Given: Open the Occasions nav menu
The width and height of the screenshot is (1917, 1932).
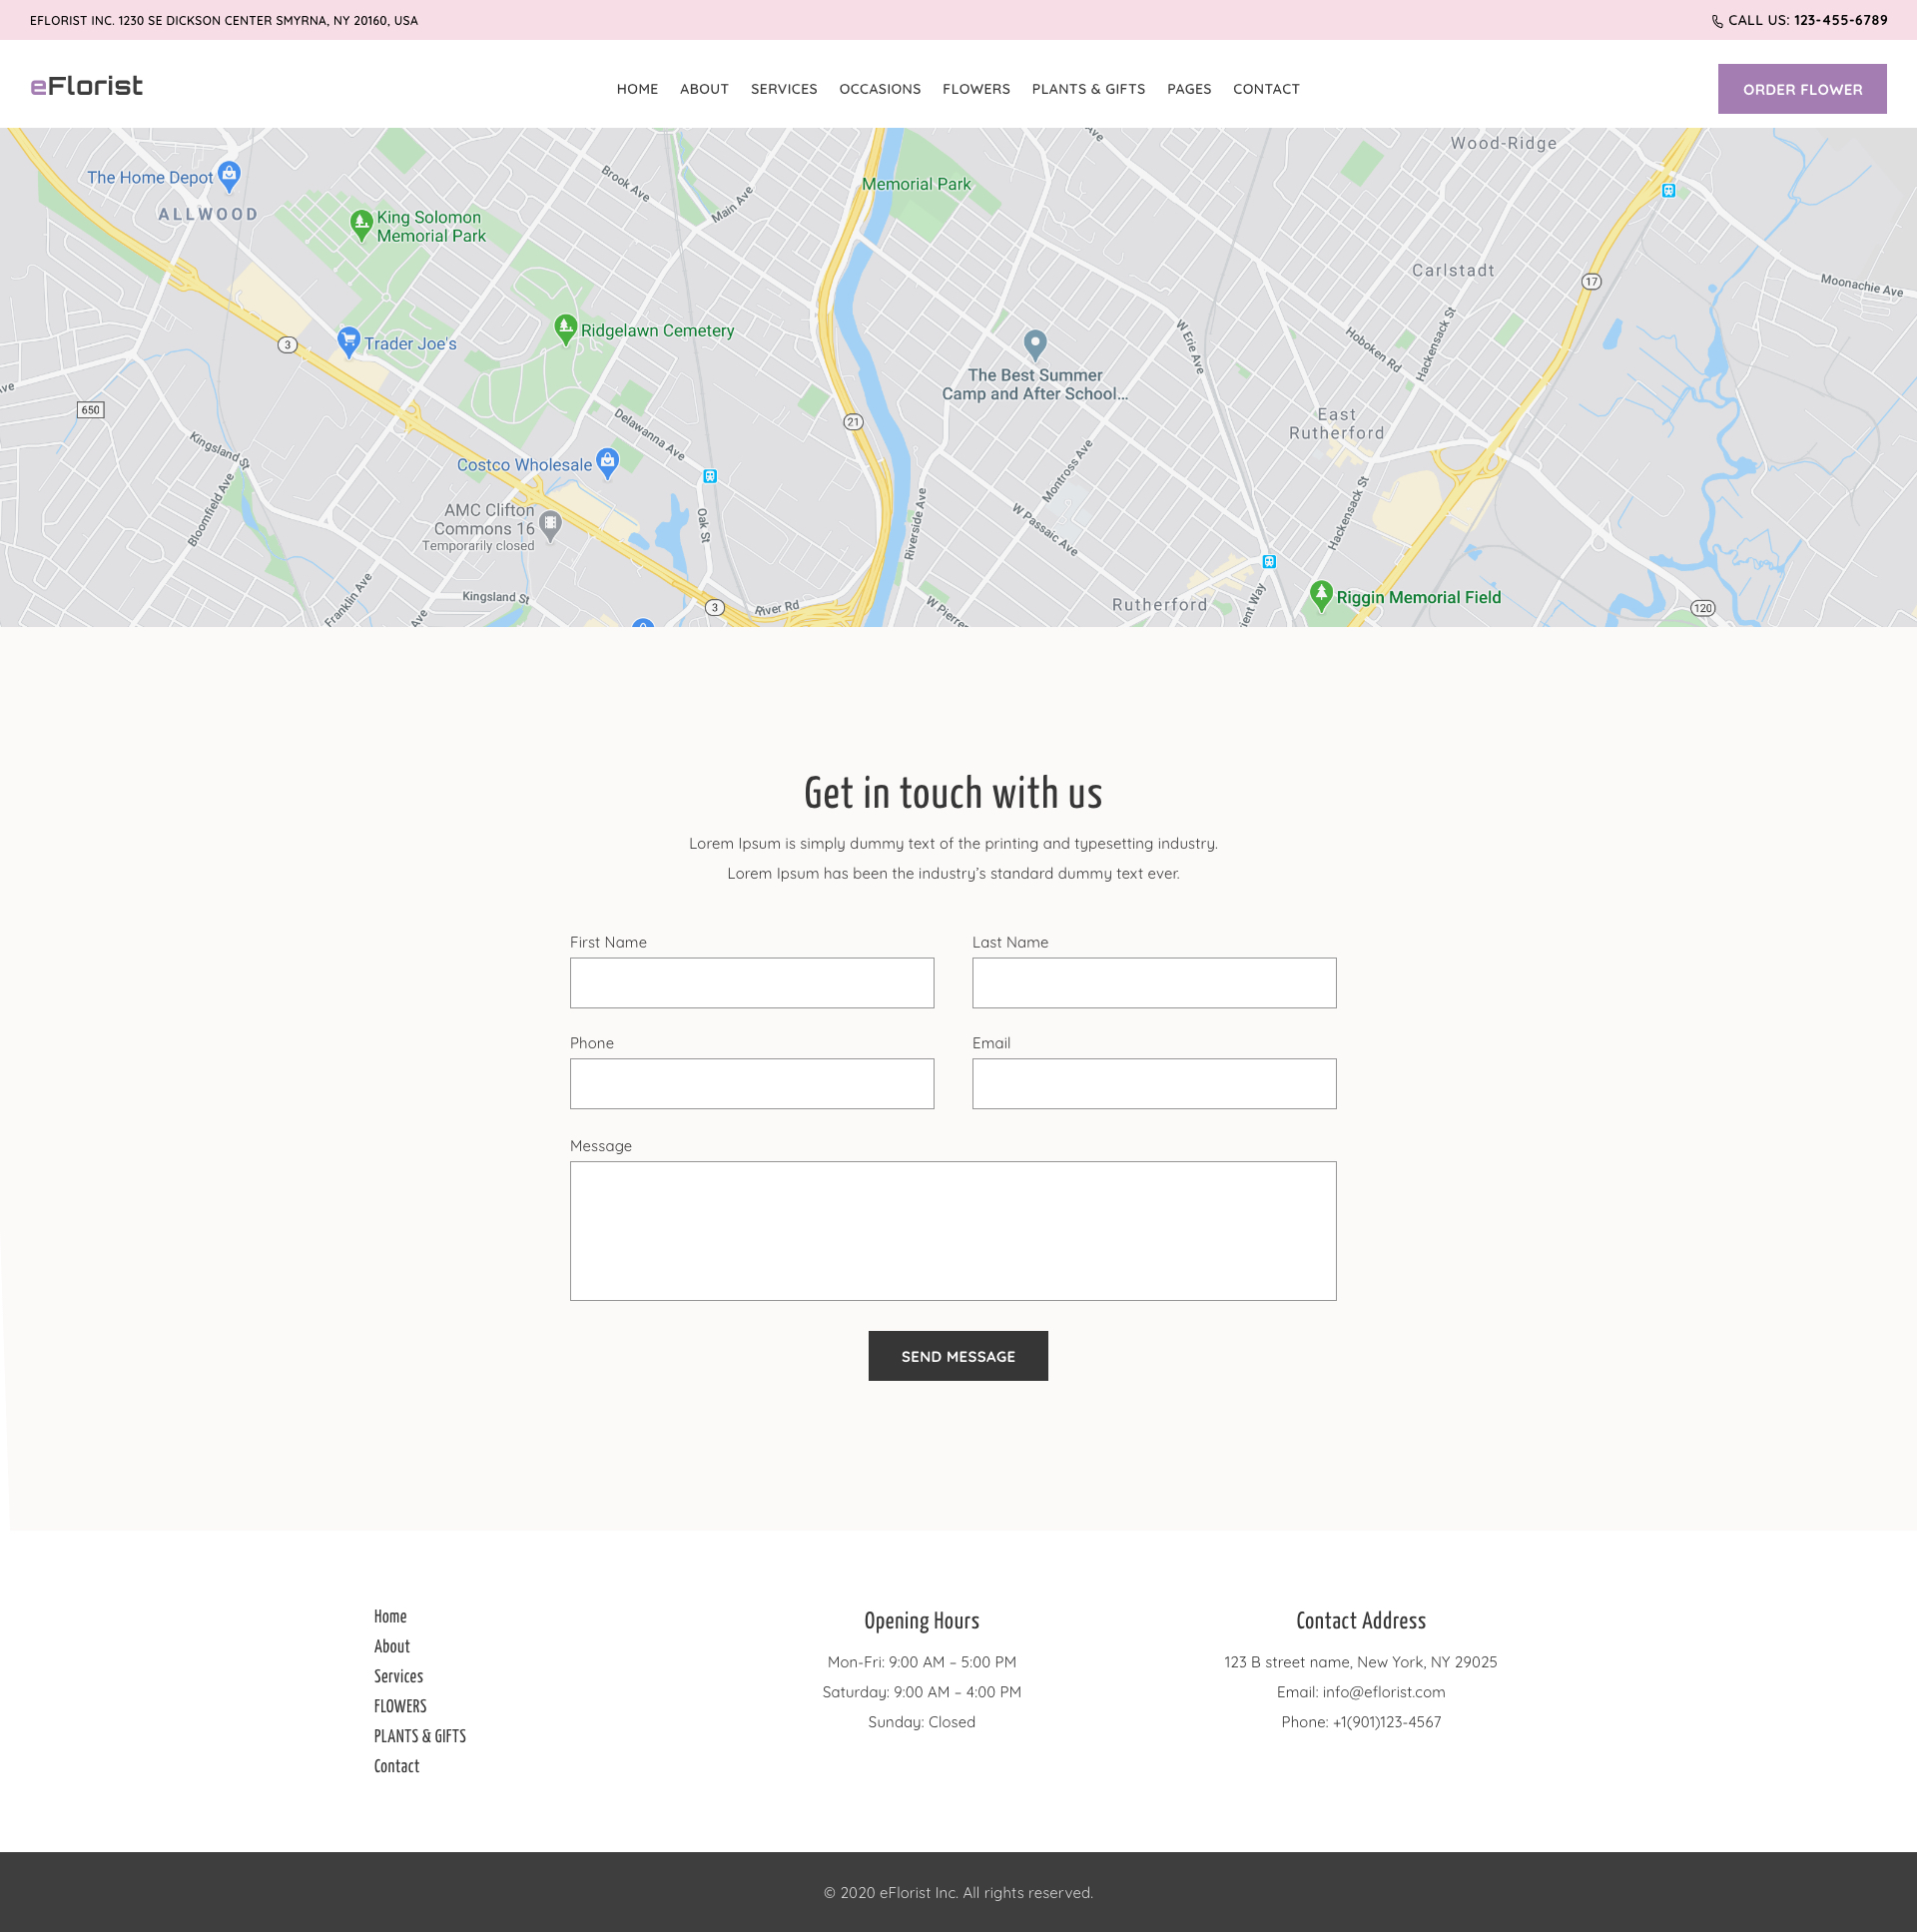Looking at the screenshot, I should point(879,89).
